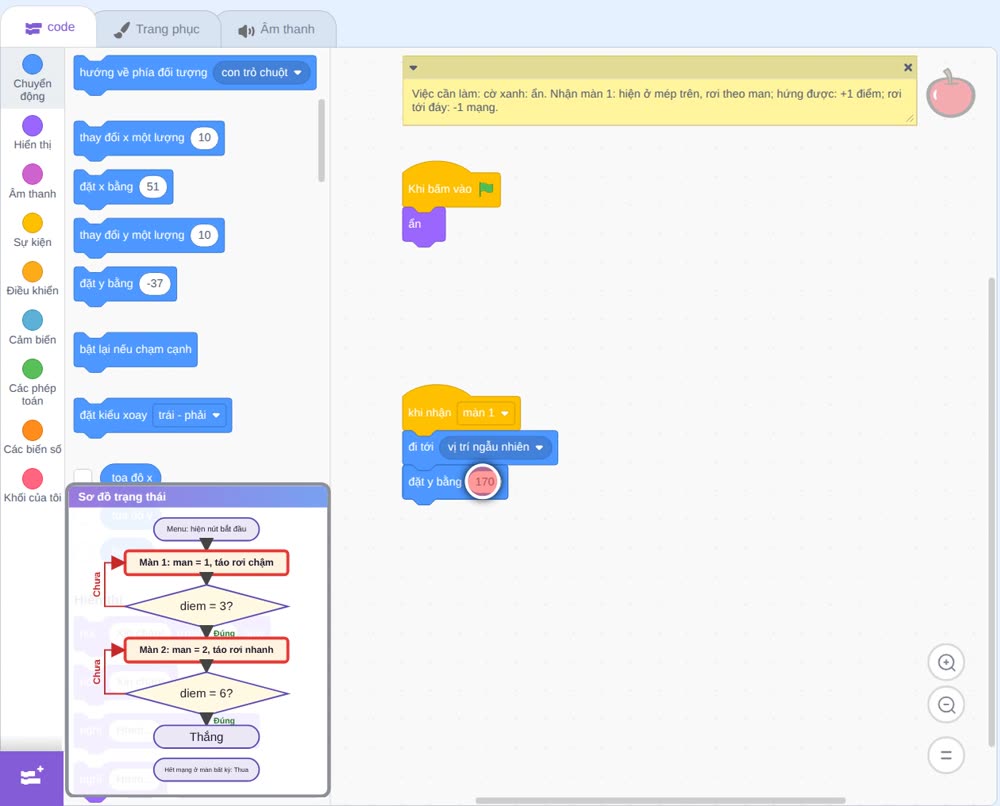This screenshot has width=1000, height=806.
Task: Open the Âm thanh block category
Action: click(33, 182)
